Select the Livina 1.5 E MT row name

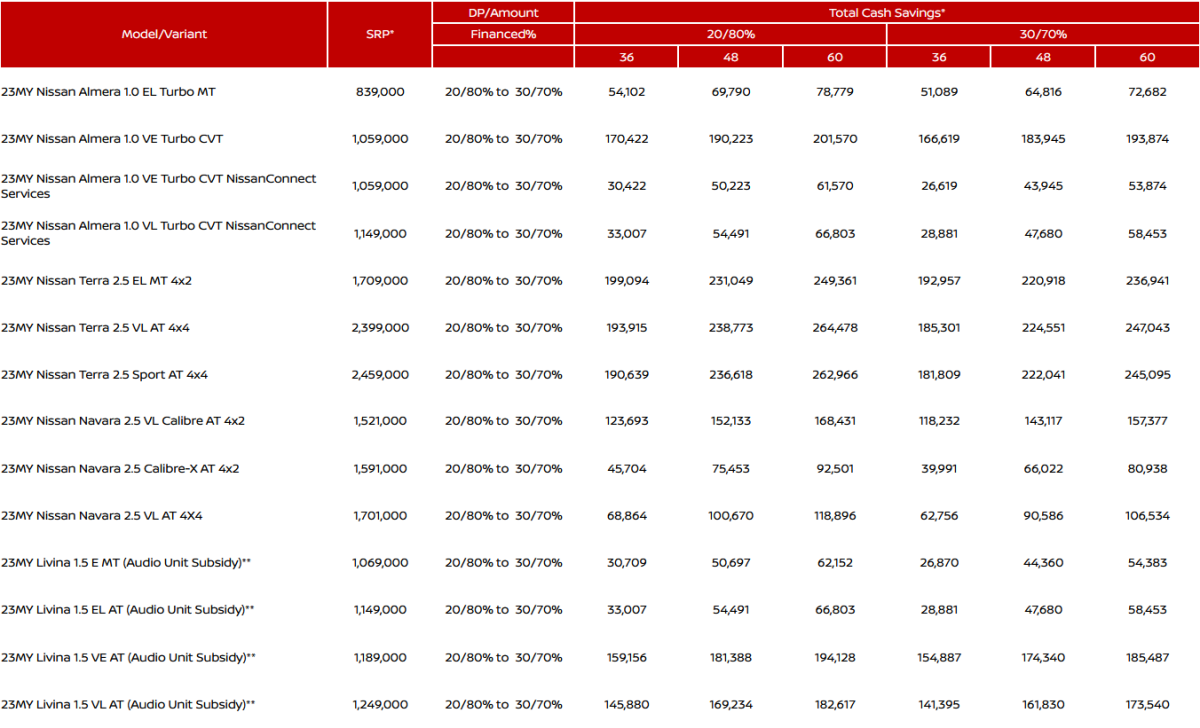tap(126, 563)
